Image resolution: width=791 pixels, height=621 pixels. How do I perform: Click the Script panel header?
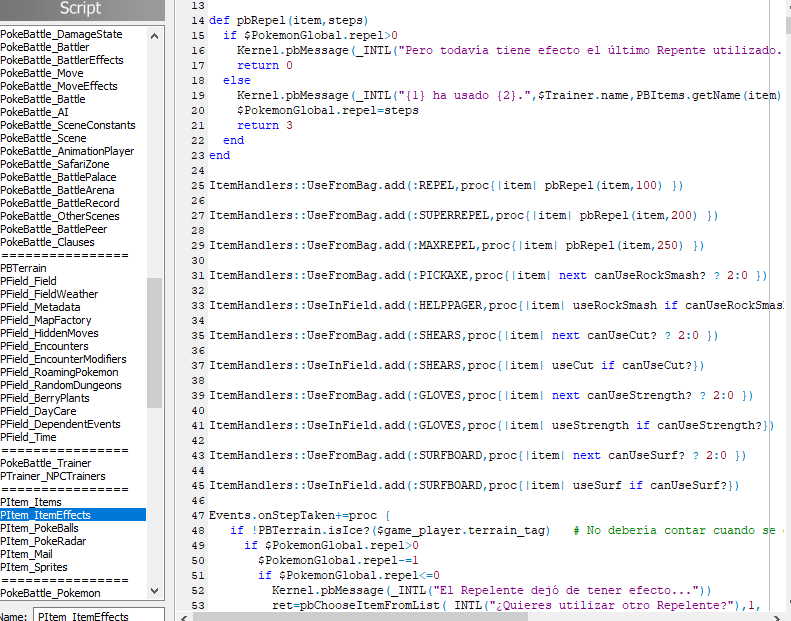point(80,9)
